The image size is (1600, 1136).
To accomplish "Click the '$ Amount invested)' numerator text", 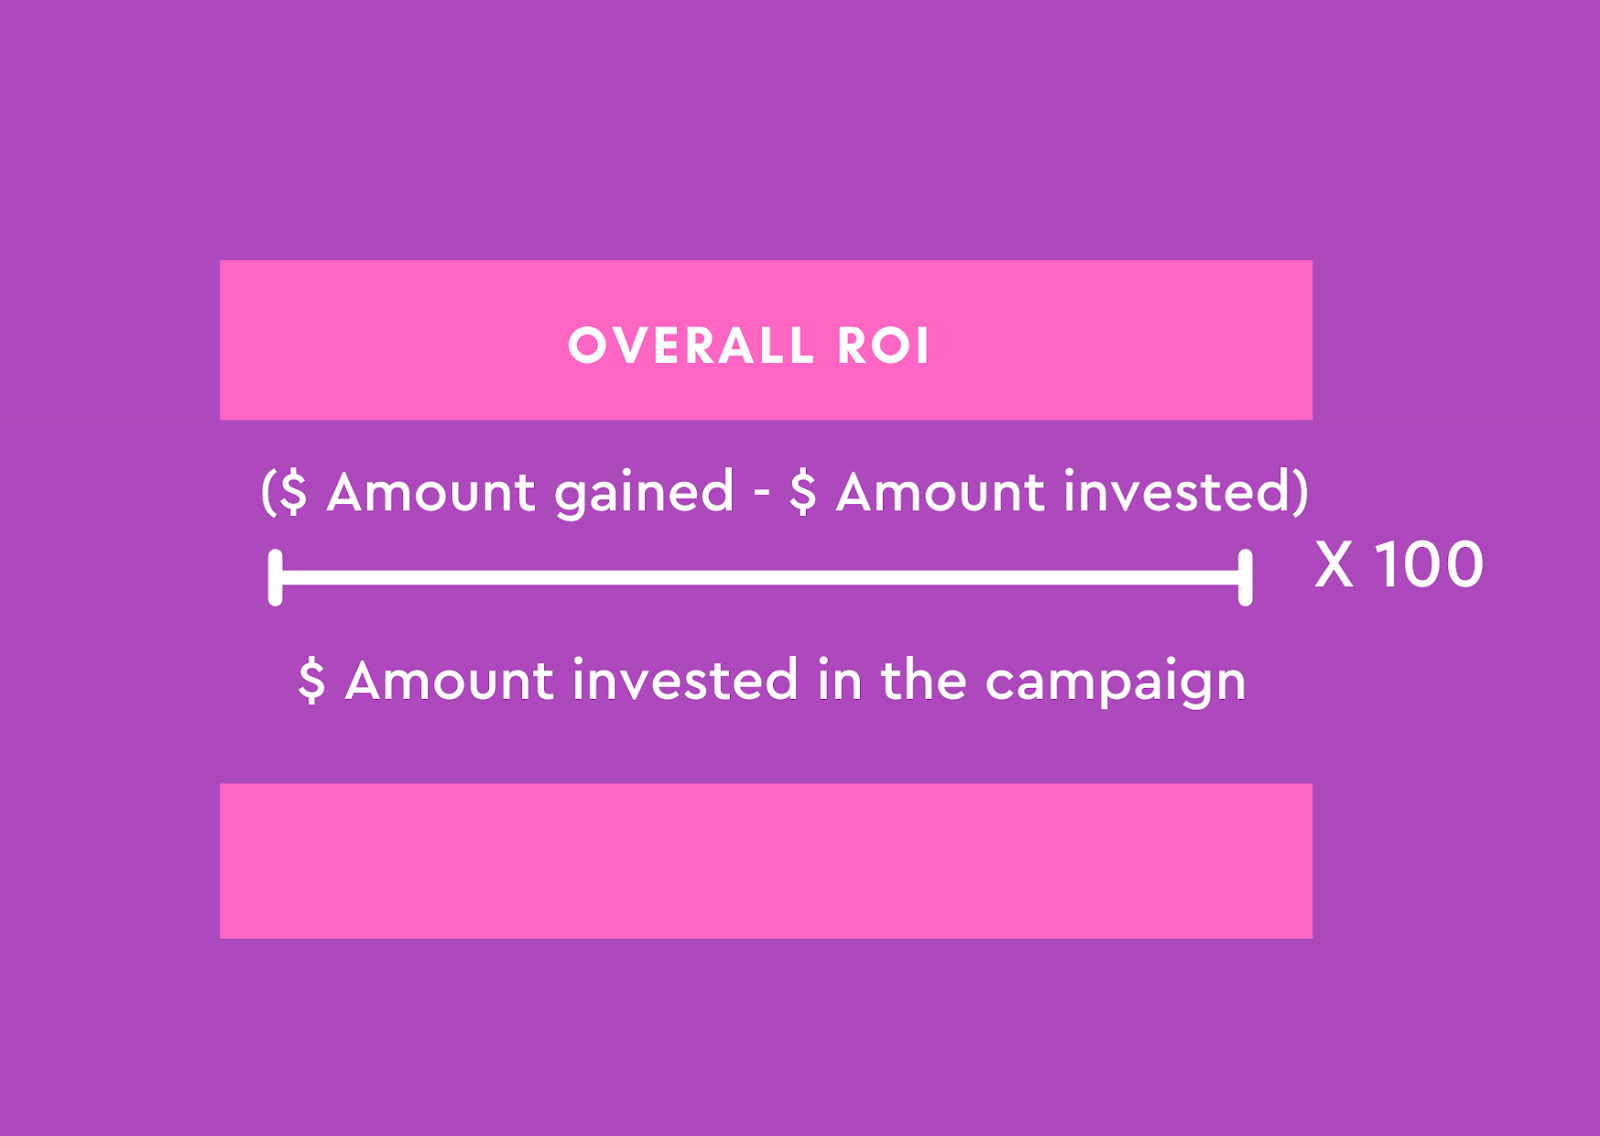I will tap(1049, 492).
